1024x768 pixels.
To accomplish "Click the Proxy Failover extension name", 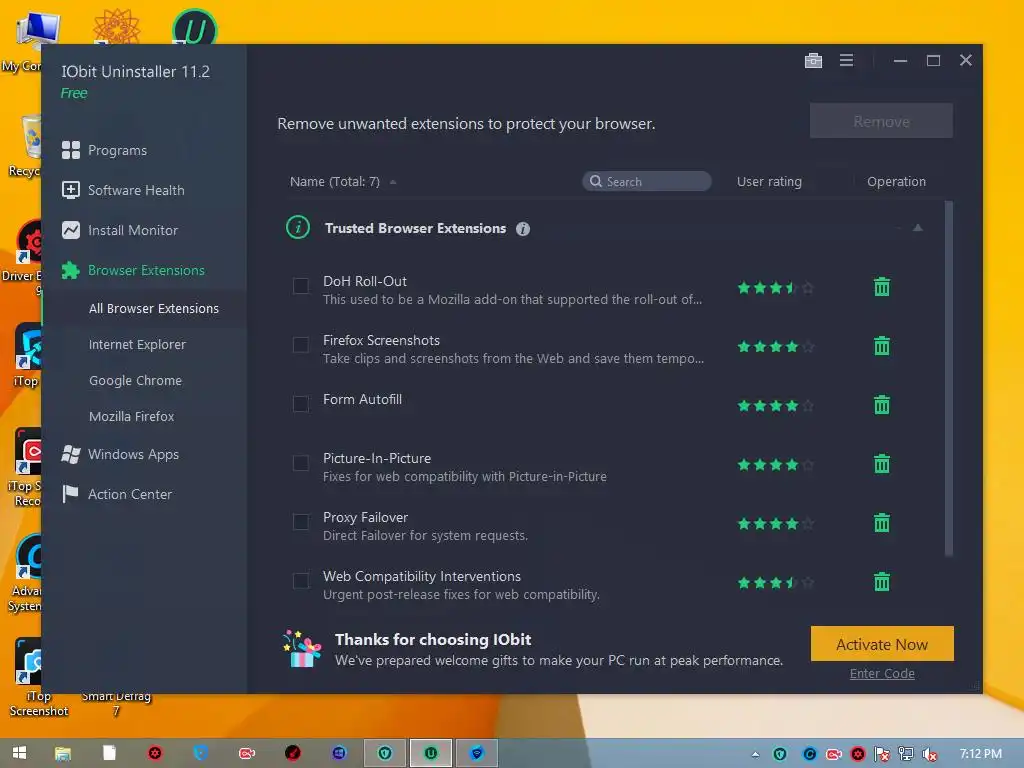I will point(365,517).
